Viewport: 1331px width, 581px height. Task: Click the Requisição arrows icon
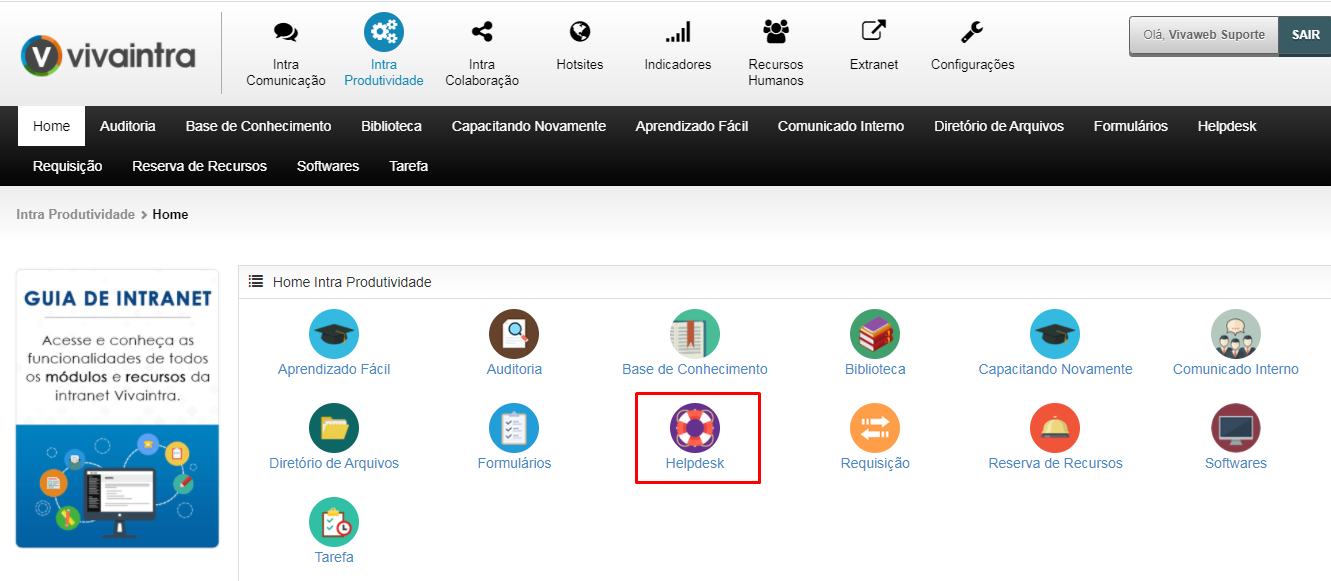point(875,428)
